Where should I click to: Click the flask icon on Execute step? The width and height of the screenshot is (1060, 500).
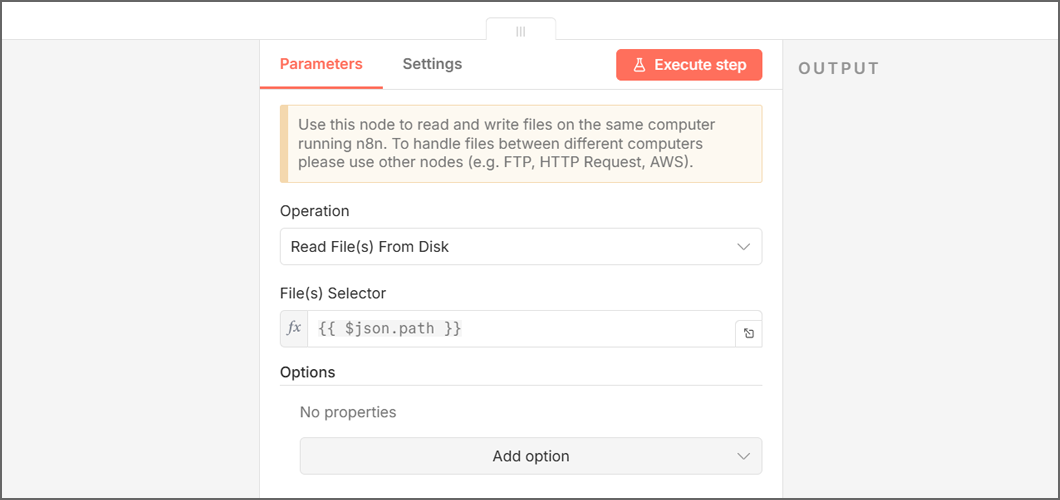coord(639,65)
